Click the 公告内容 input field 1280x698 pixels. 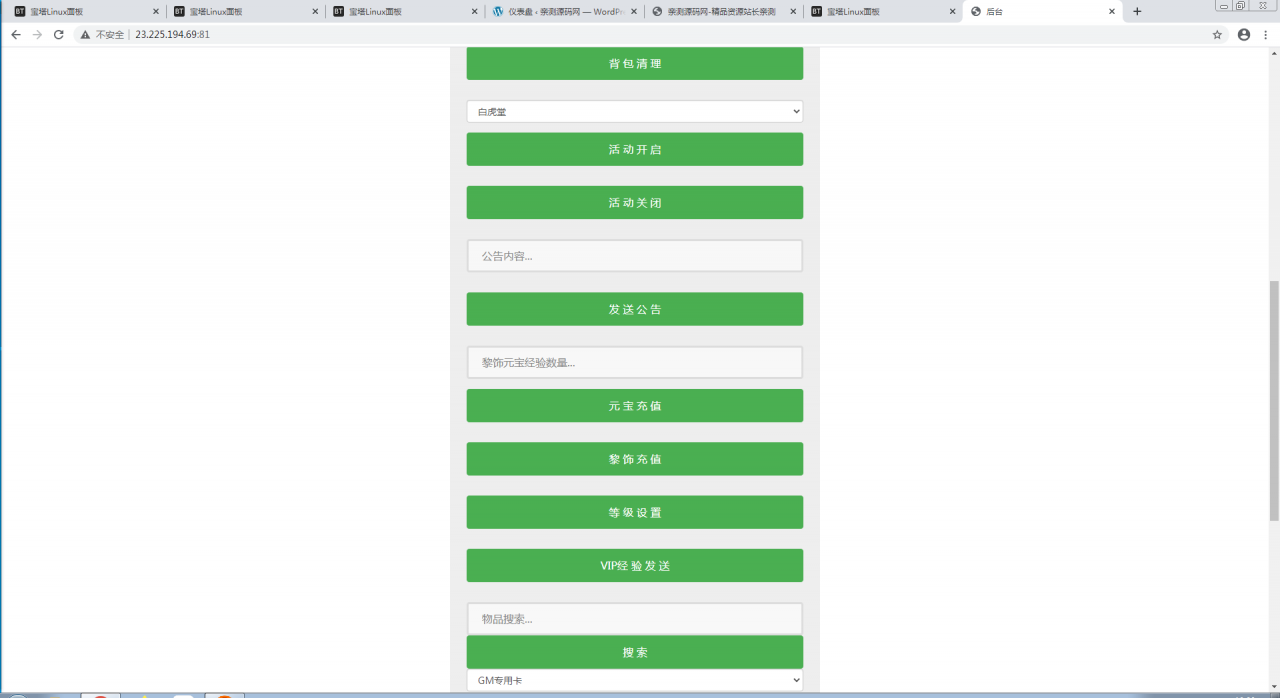point(634,255)
